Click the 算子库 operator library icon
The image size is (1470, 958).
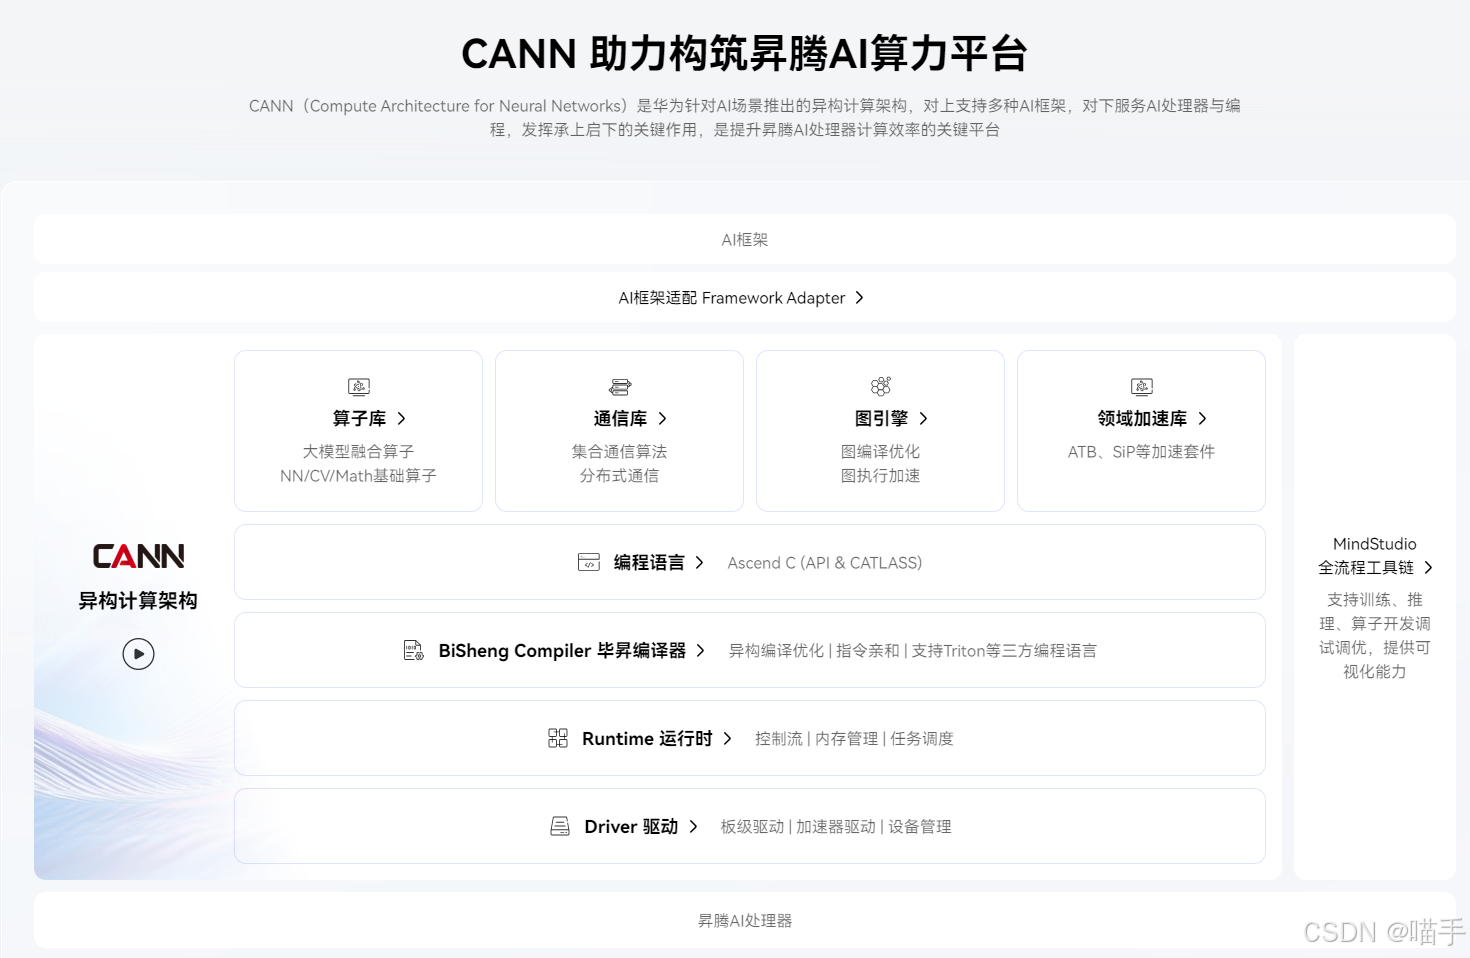pos(359,387)
